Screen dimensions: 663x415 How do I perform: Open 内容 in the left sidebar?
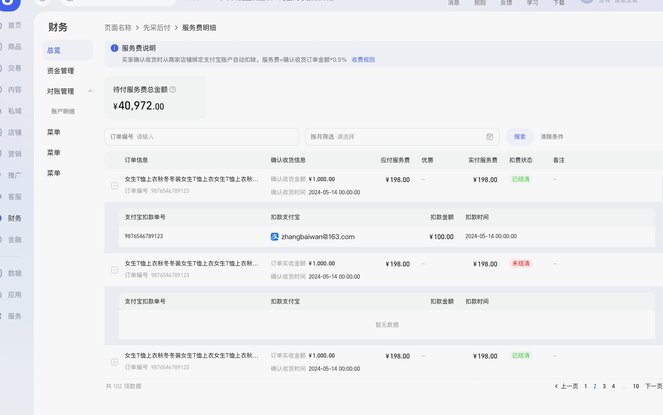click(14, 90)
